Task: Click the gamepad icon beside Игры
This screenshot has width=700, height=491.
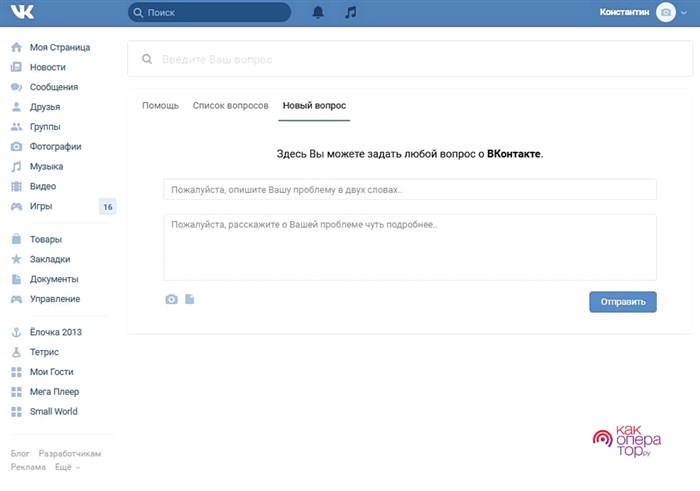Action: pyautogui.click(x=17, y=206)
